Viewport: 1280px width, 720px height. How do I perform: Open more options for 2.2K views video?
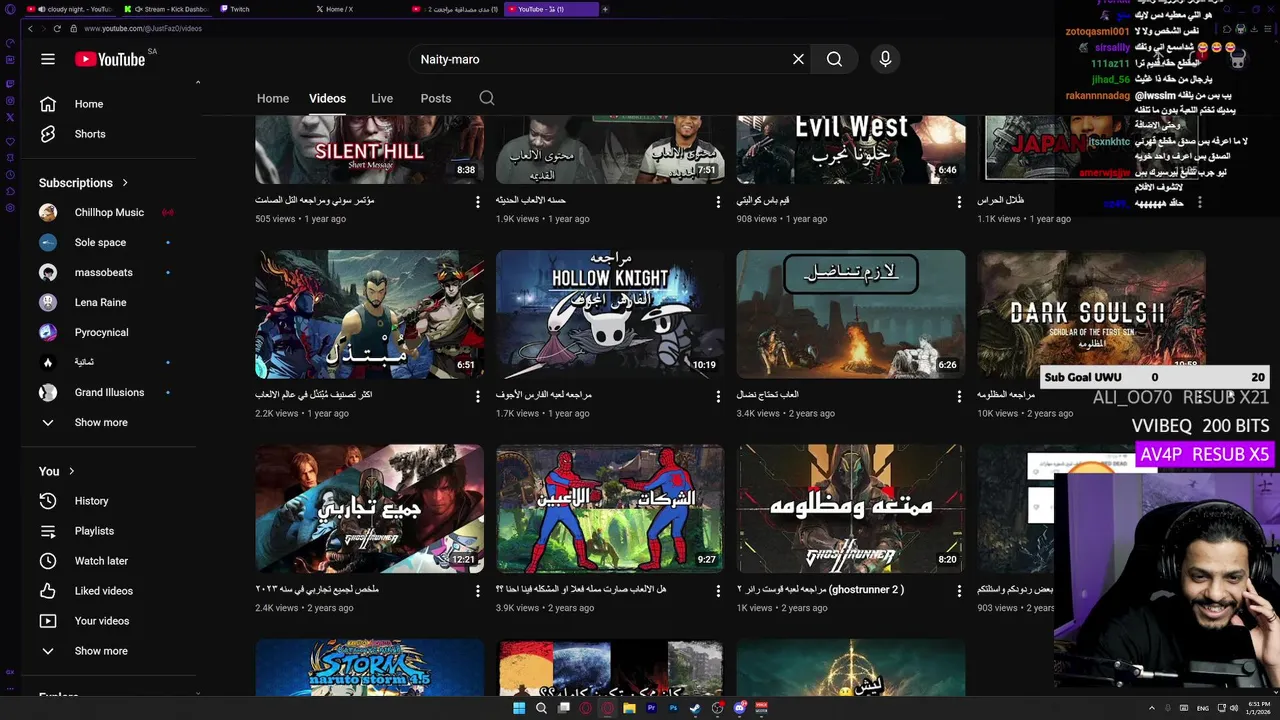pos(477,396)
